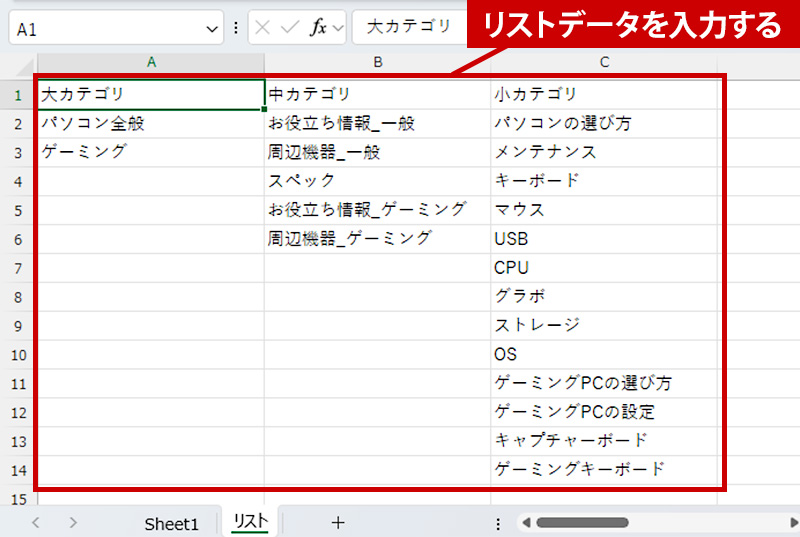Expand the dropdown arrow beside fx
This screenshot has height=537, width=800.
click(x=338, y=28)
